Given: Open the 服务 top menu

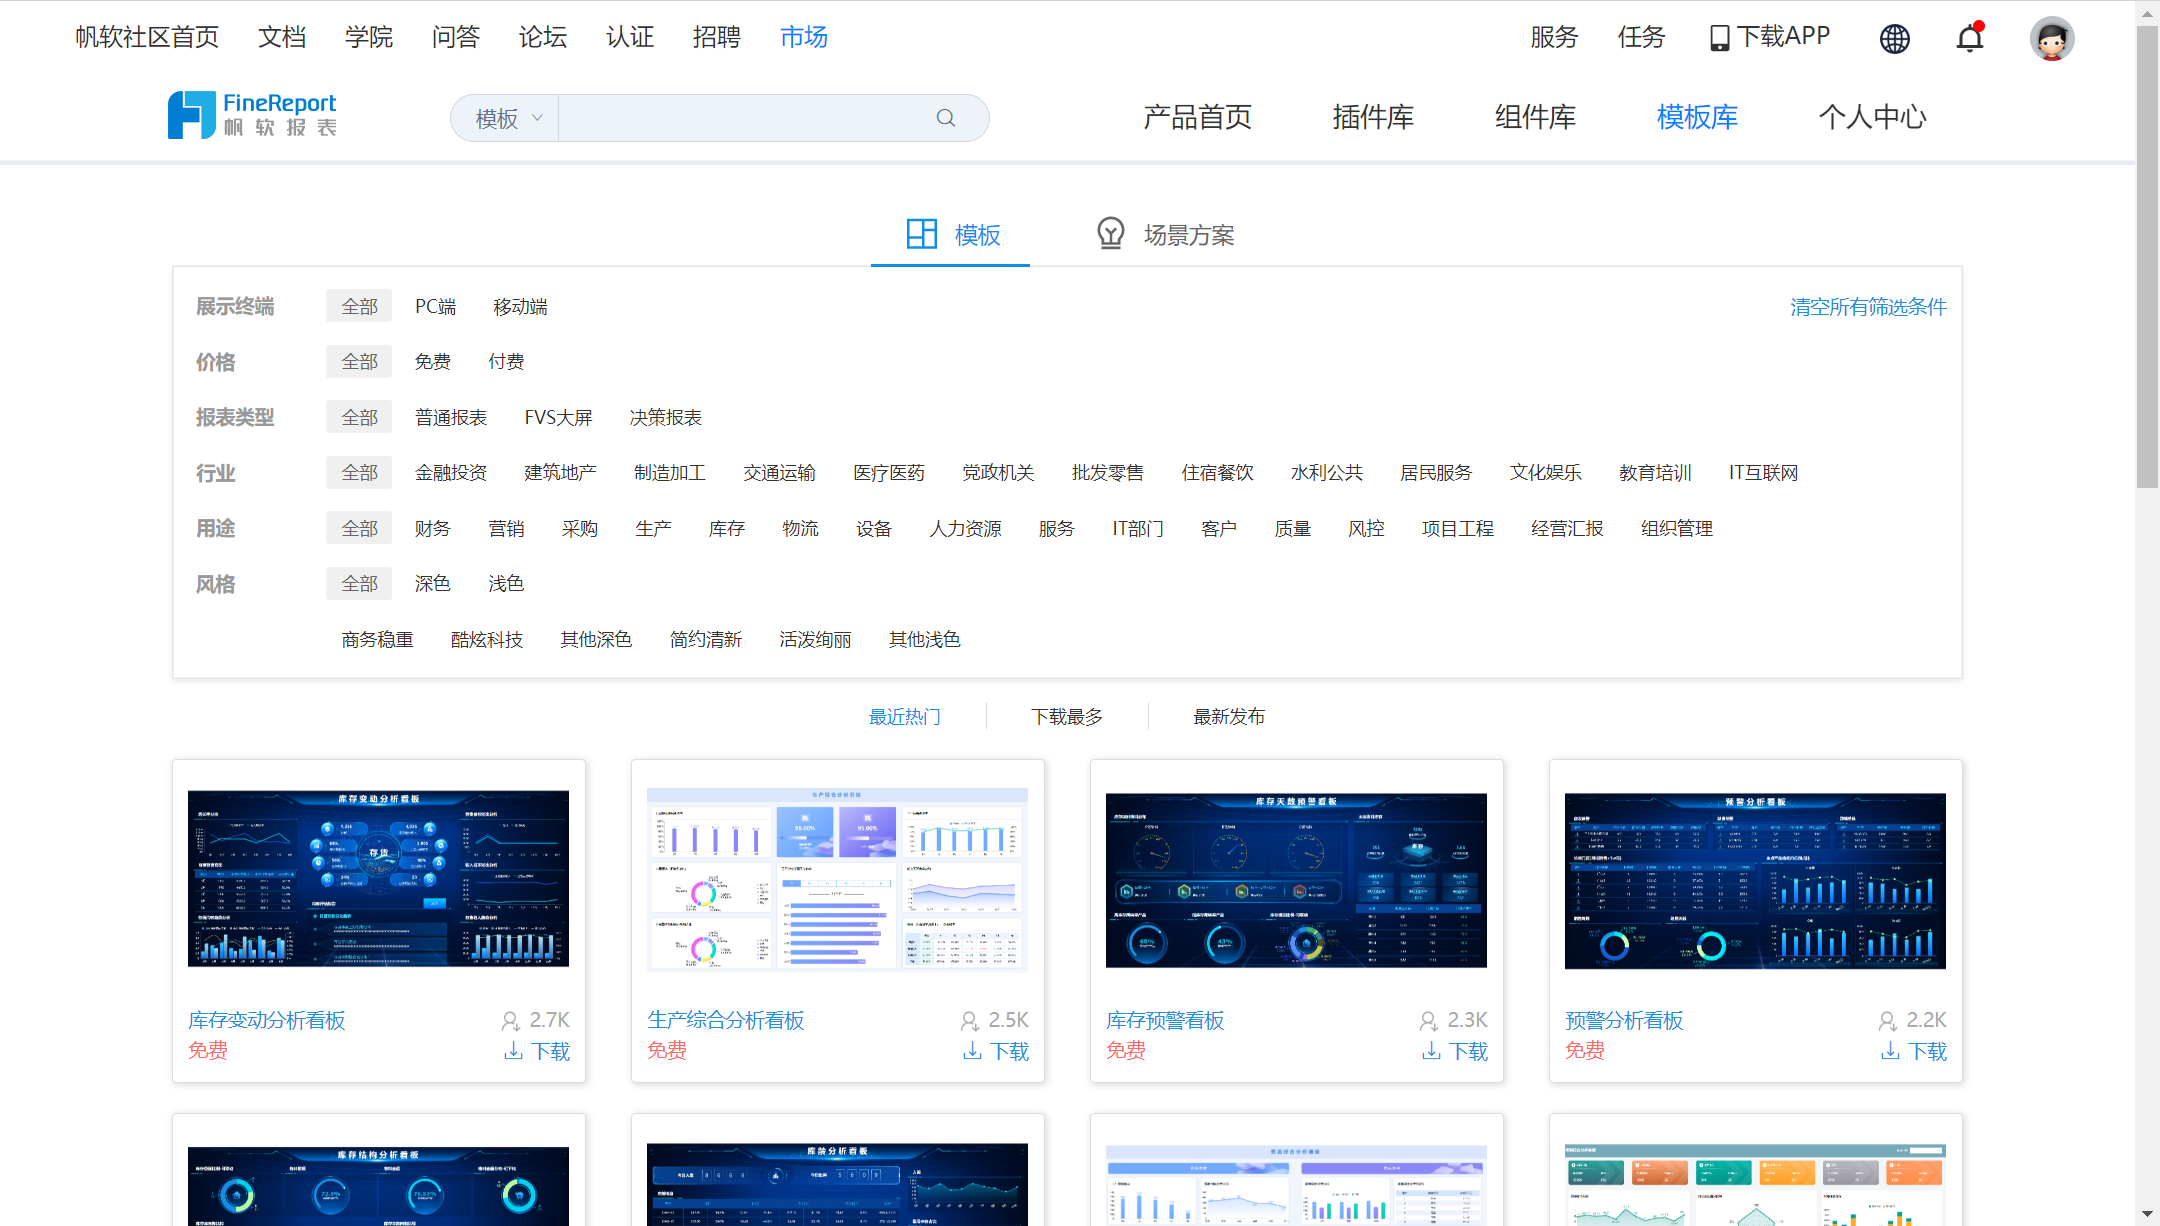Looking at the screenshot, I should tap(1554, 37).
